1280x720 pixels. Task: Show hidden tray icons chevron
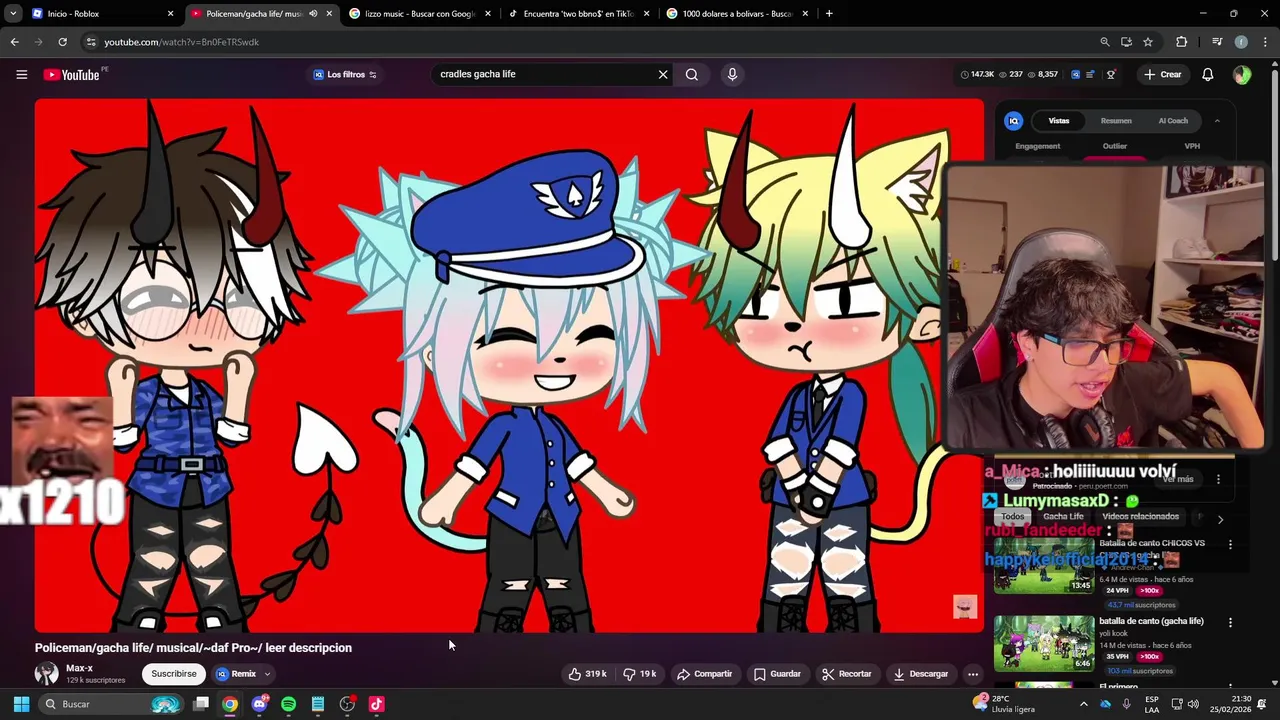coord(1083,704)
